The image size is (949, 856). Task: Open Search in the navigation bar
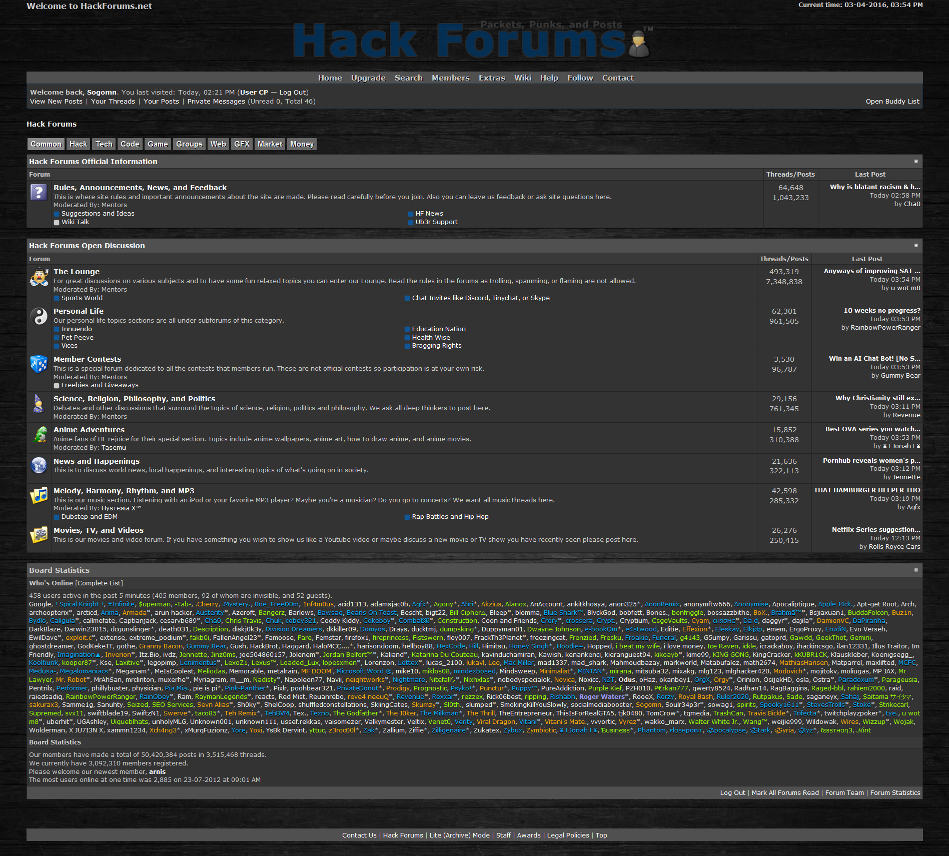408,78
